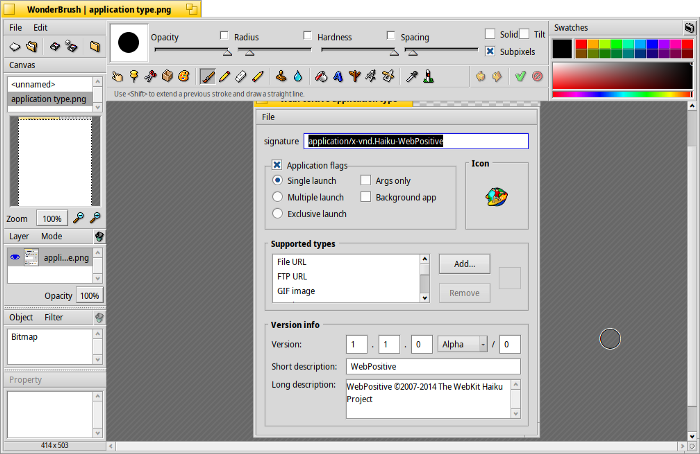Click the Spacing slider
700x454 pixels.
tap(442, 50)
